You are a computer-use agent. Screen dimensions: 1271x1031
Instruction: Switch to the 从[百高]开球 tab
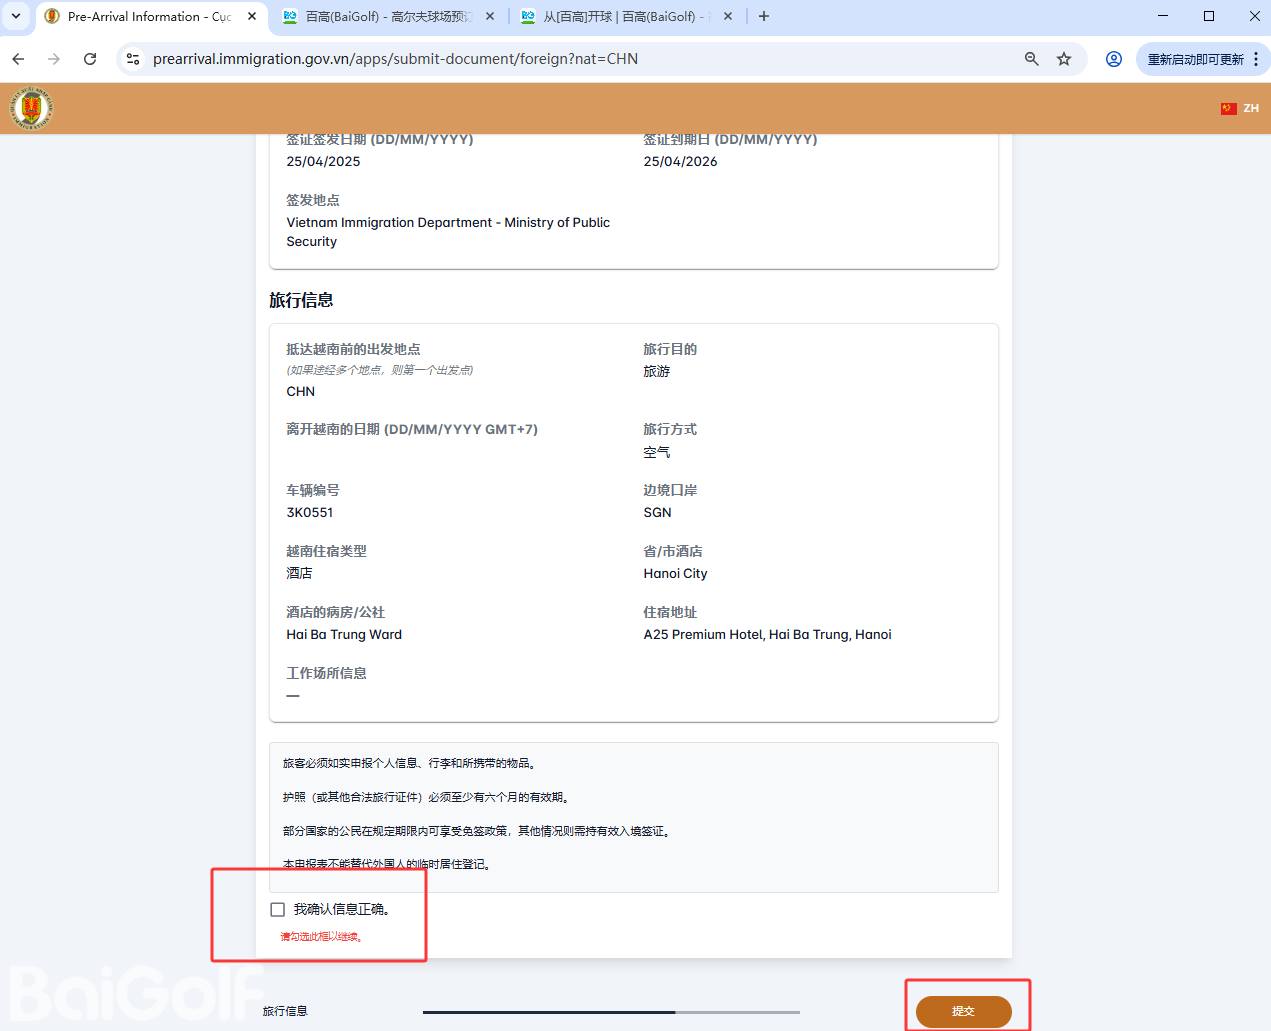coord(620,16)
